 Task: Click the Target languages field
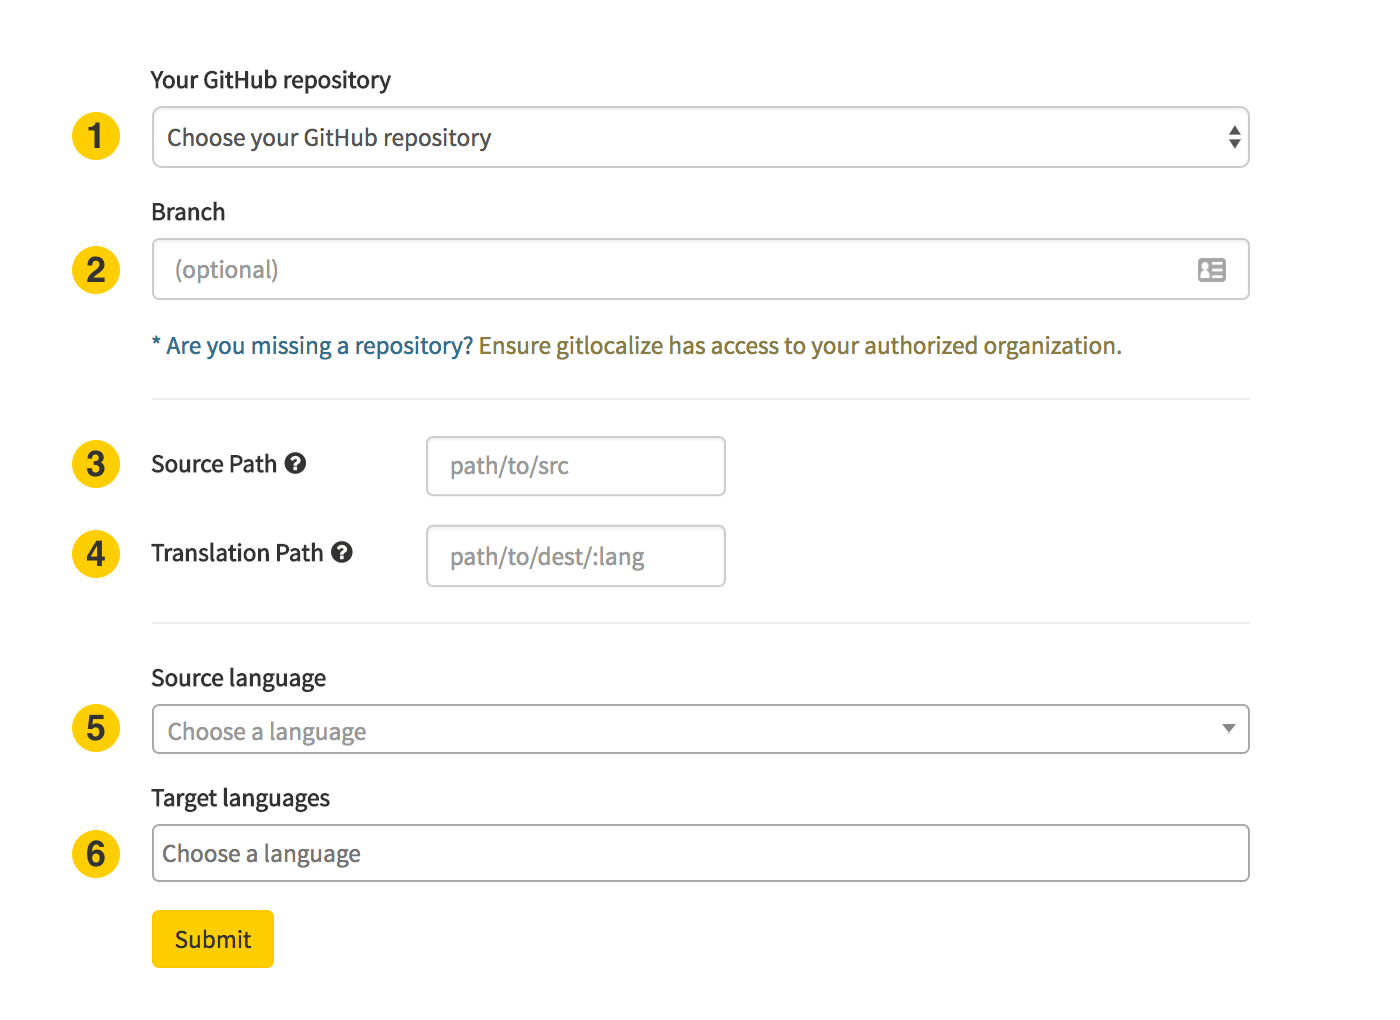700,853
